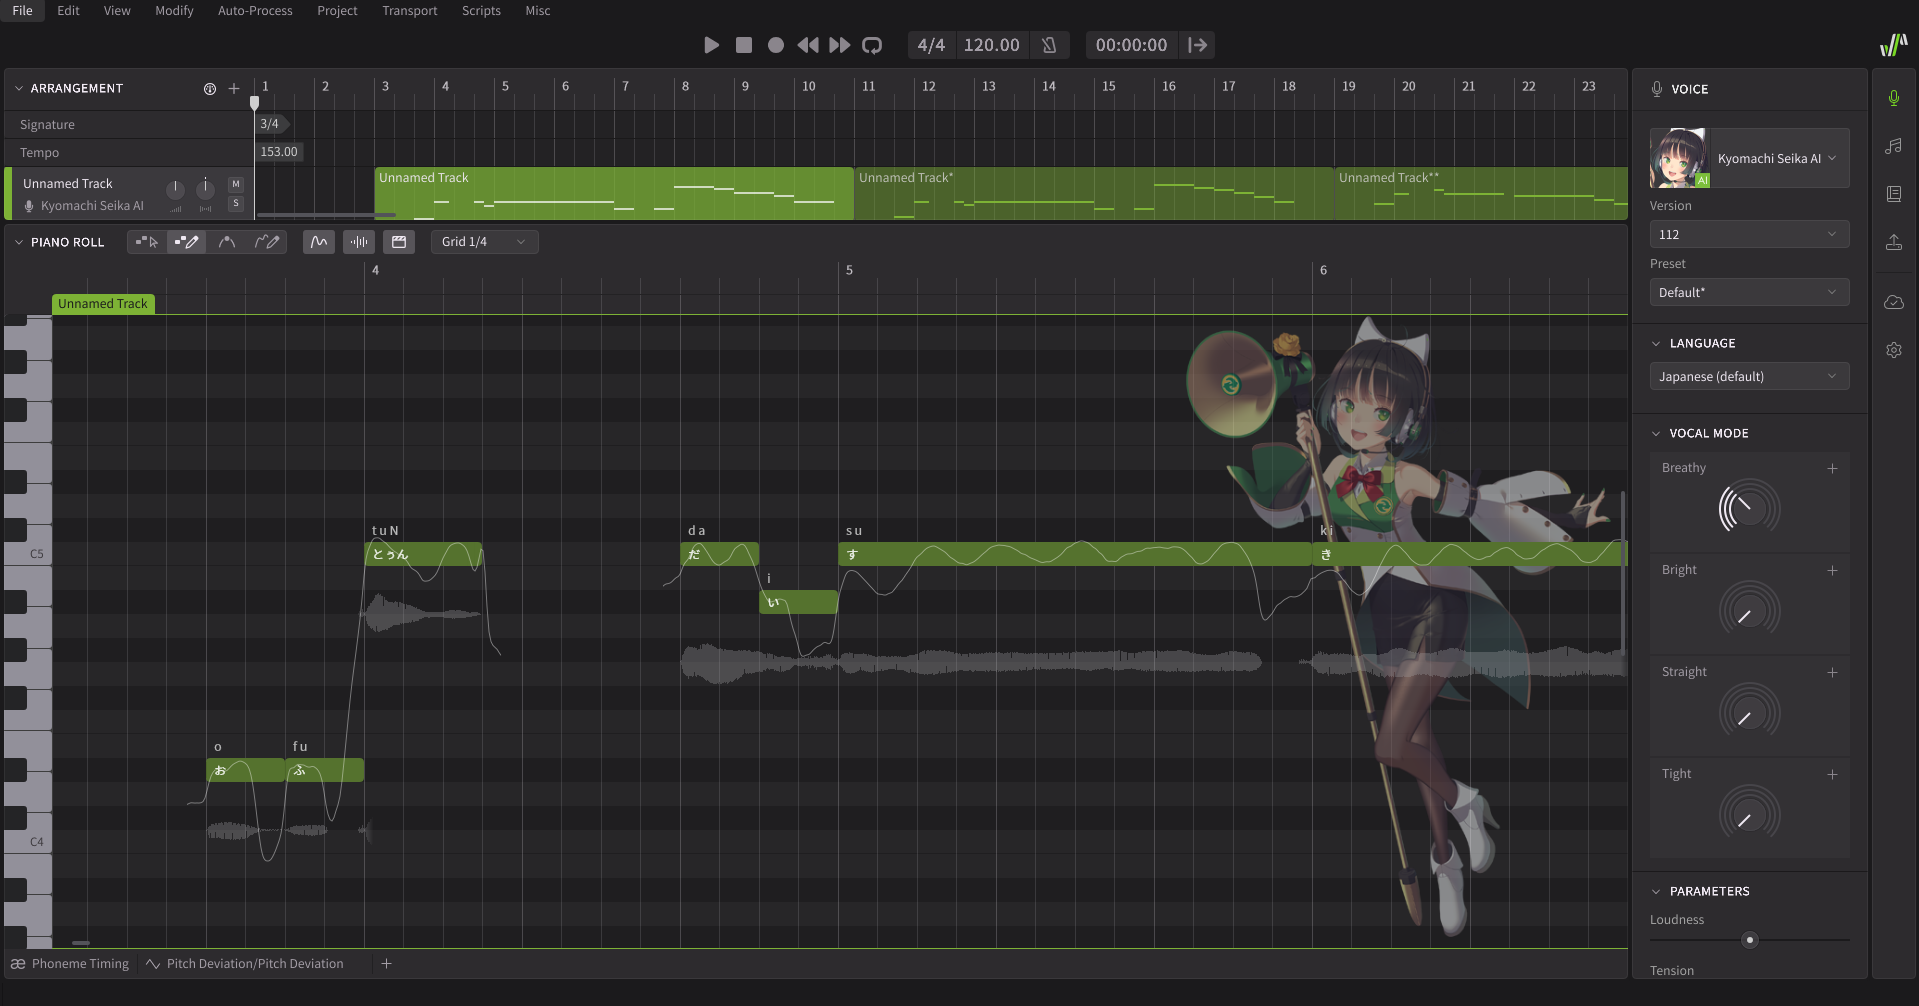Open the Modify menu
The width and height of the screenshot is (1919, 1006).
point(174,11)
